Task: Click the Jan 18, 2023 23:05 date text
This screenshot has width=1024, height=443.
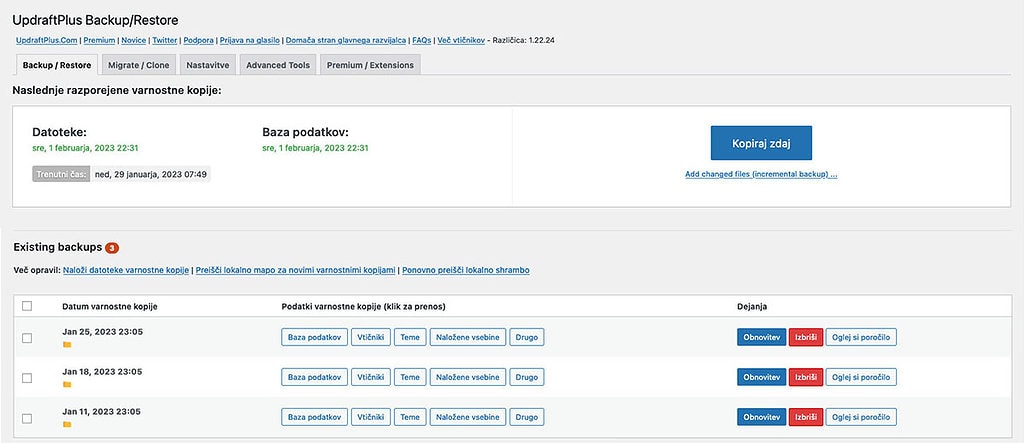Action: pyautogui.click(x=103, y=371)
